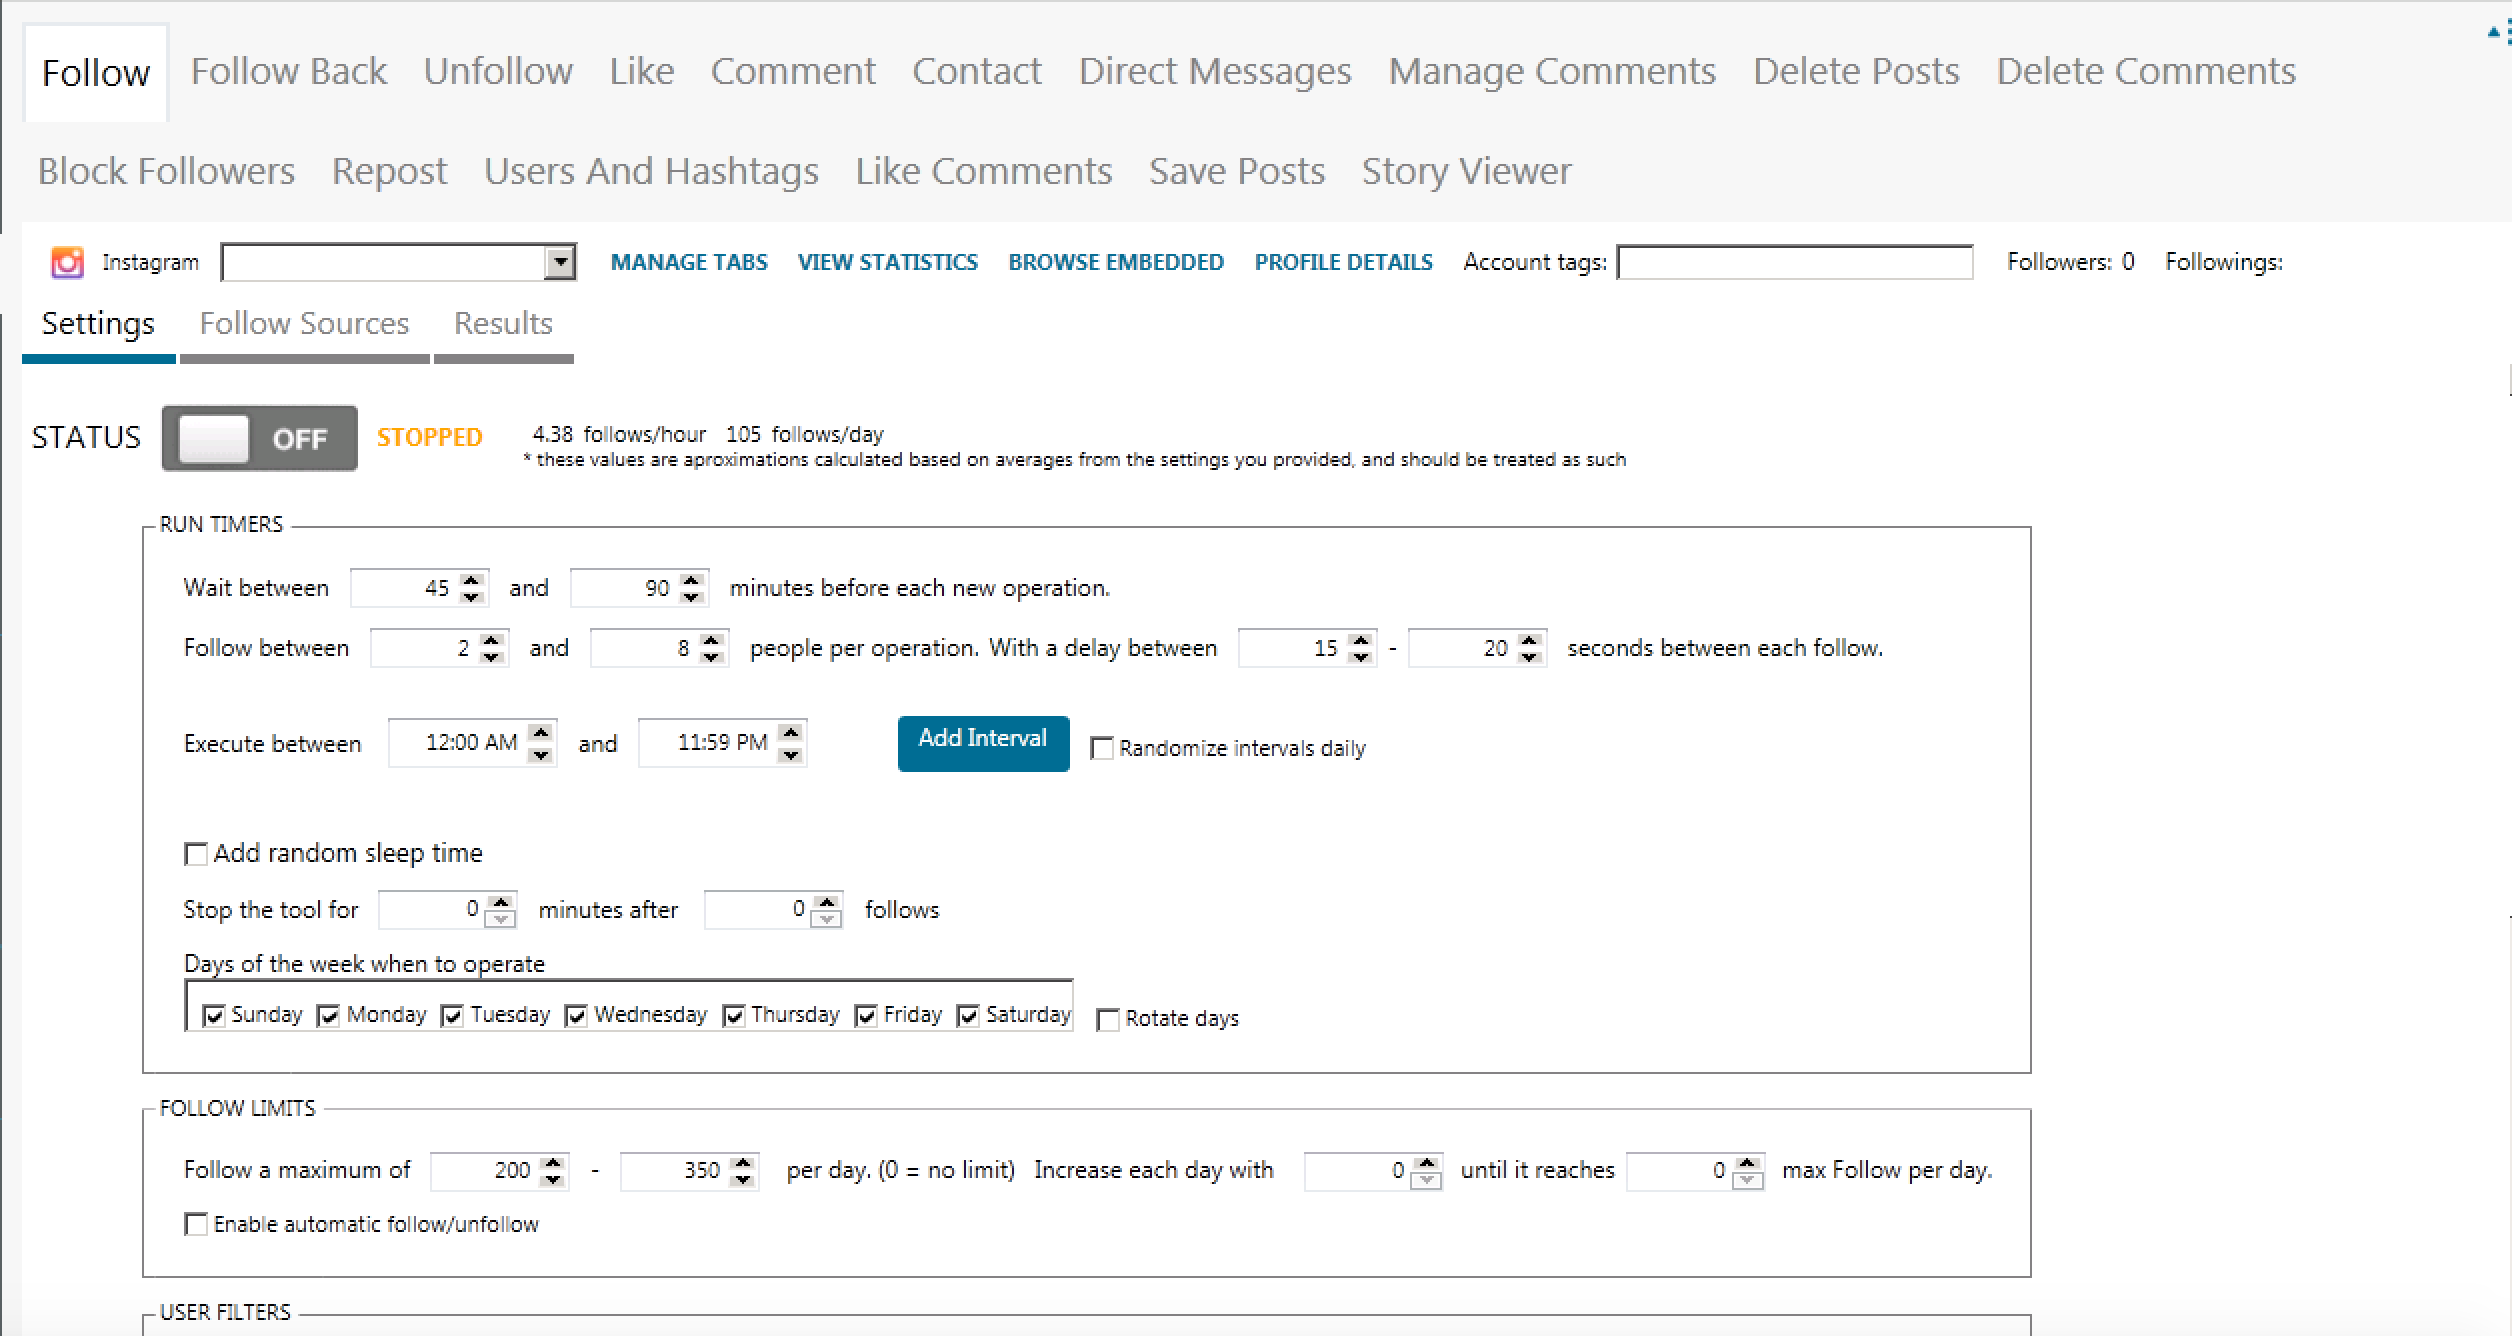2512x1336 pixels.
Task: Increase the maximum people per operation
Action: pos(711,640)
